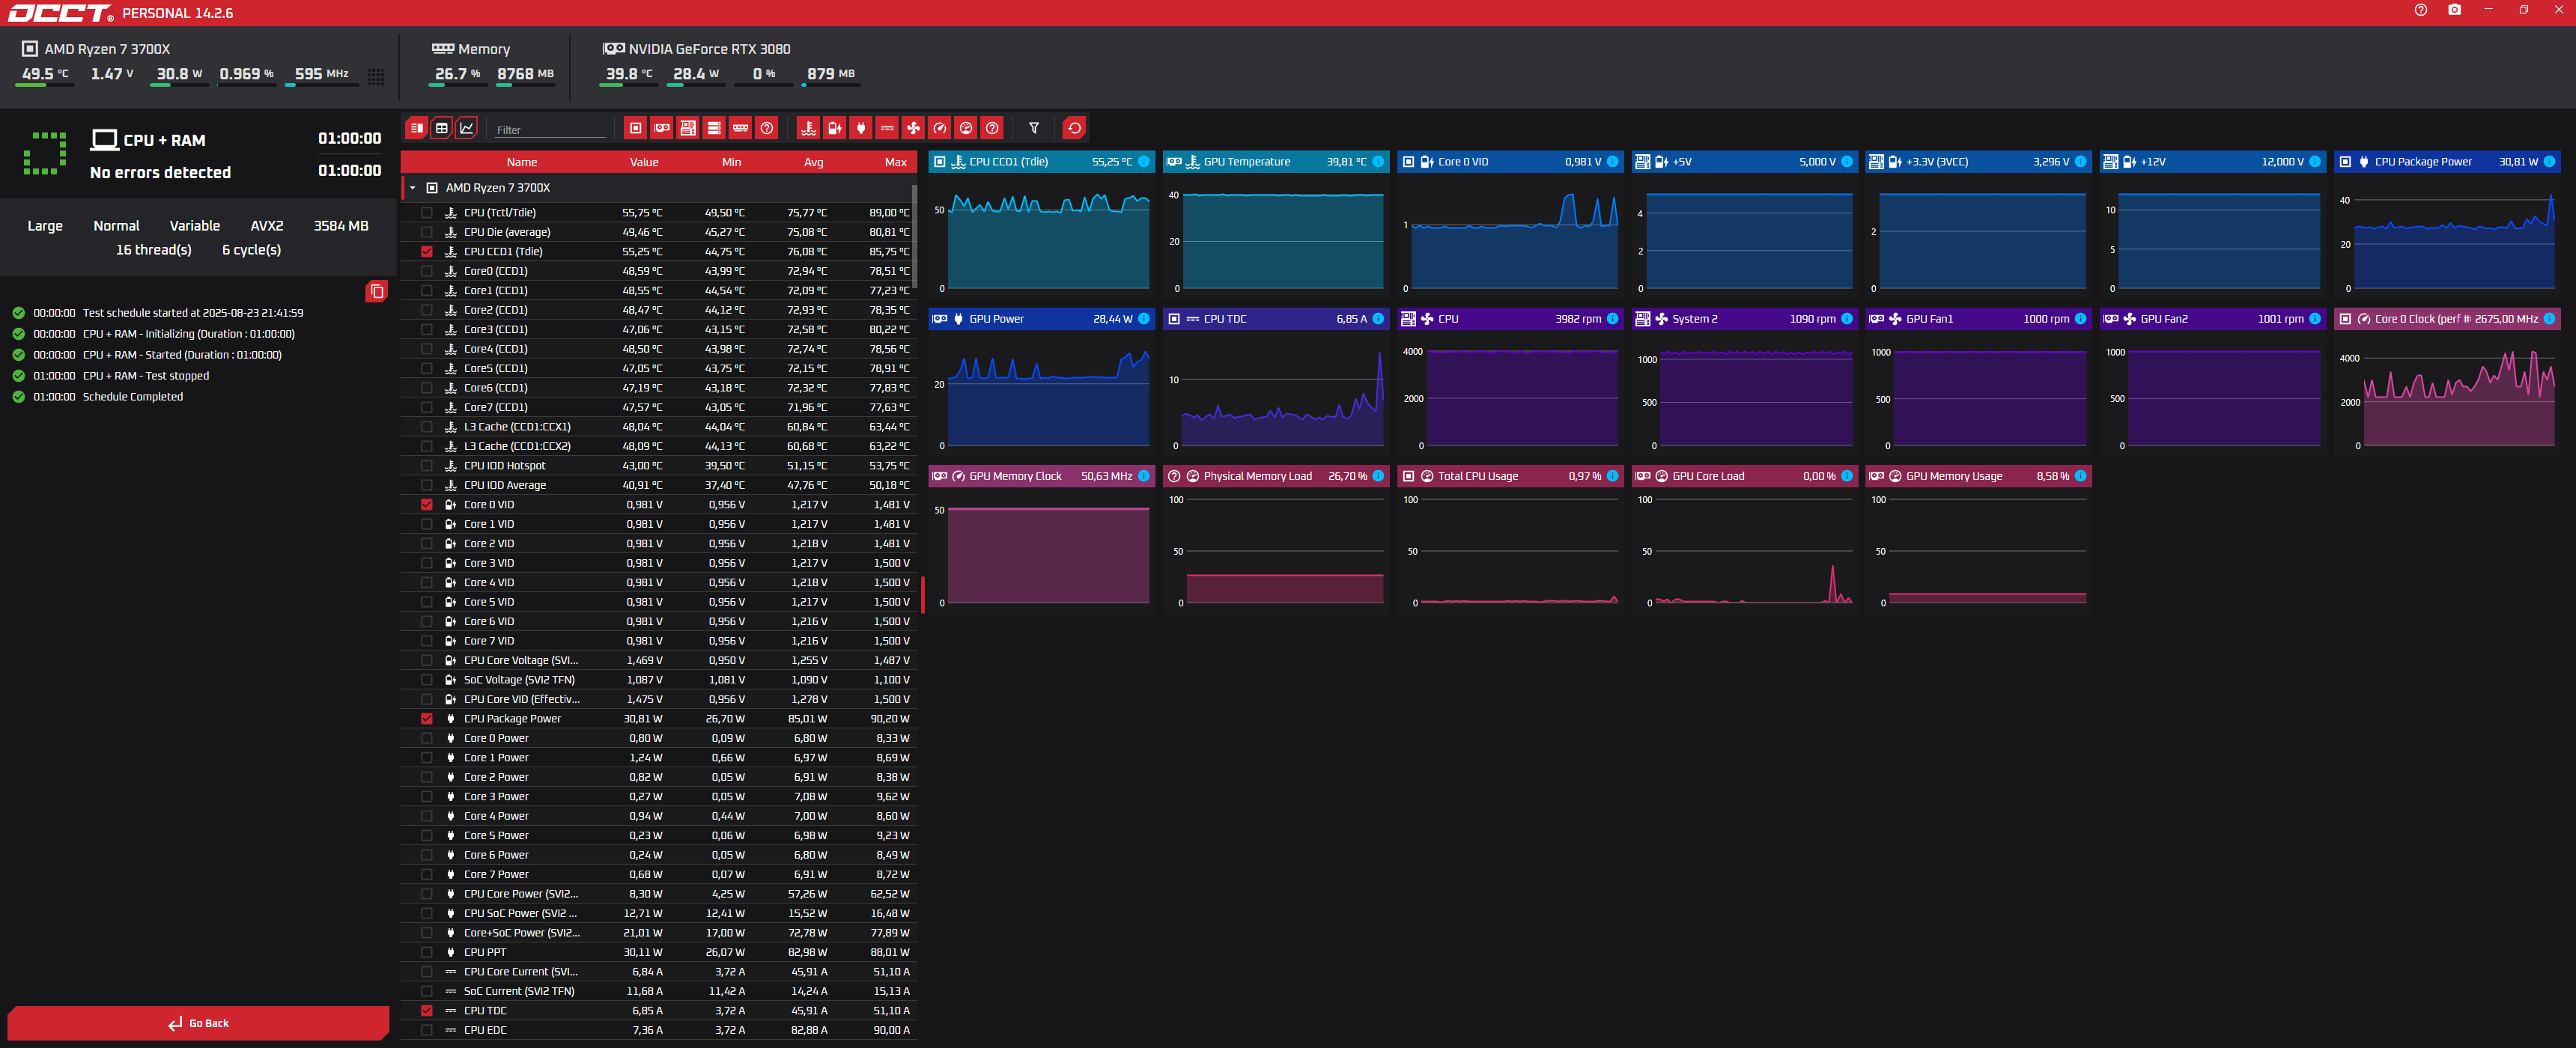The width and height of the screenshot is (2576, 1048).
Task: Select the CPU EDC table row
Action: (658, 1030)
